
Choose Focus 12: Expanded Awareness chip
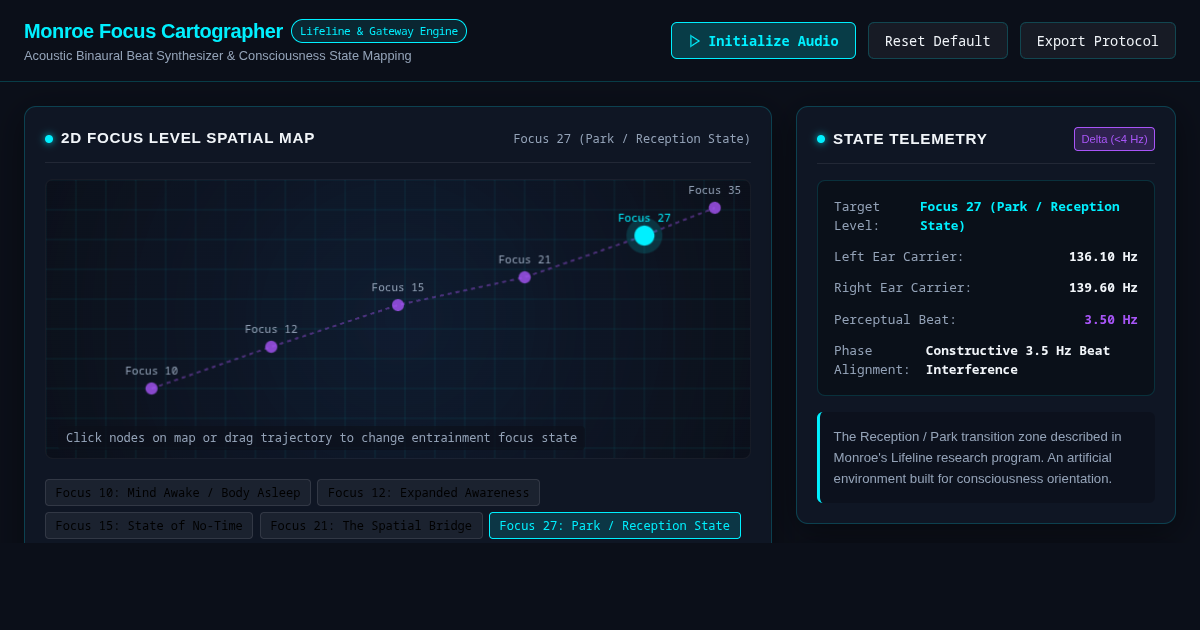pyautogui.click(x=428, y=493)
